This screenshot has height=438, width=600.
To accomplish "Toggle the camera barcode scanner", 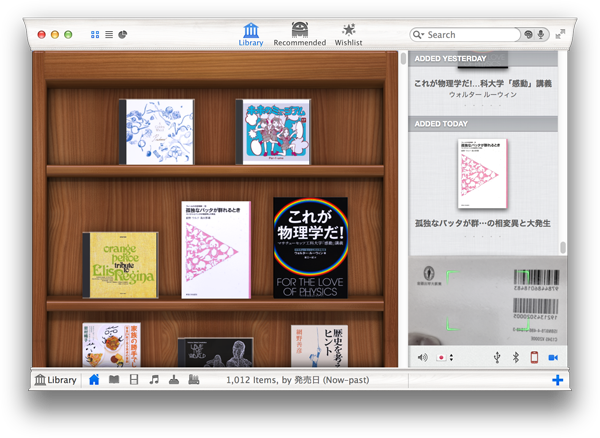I will tap(553, 357).
